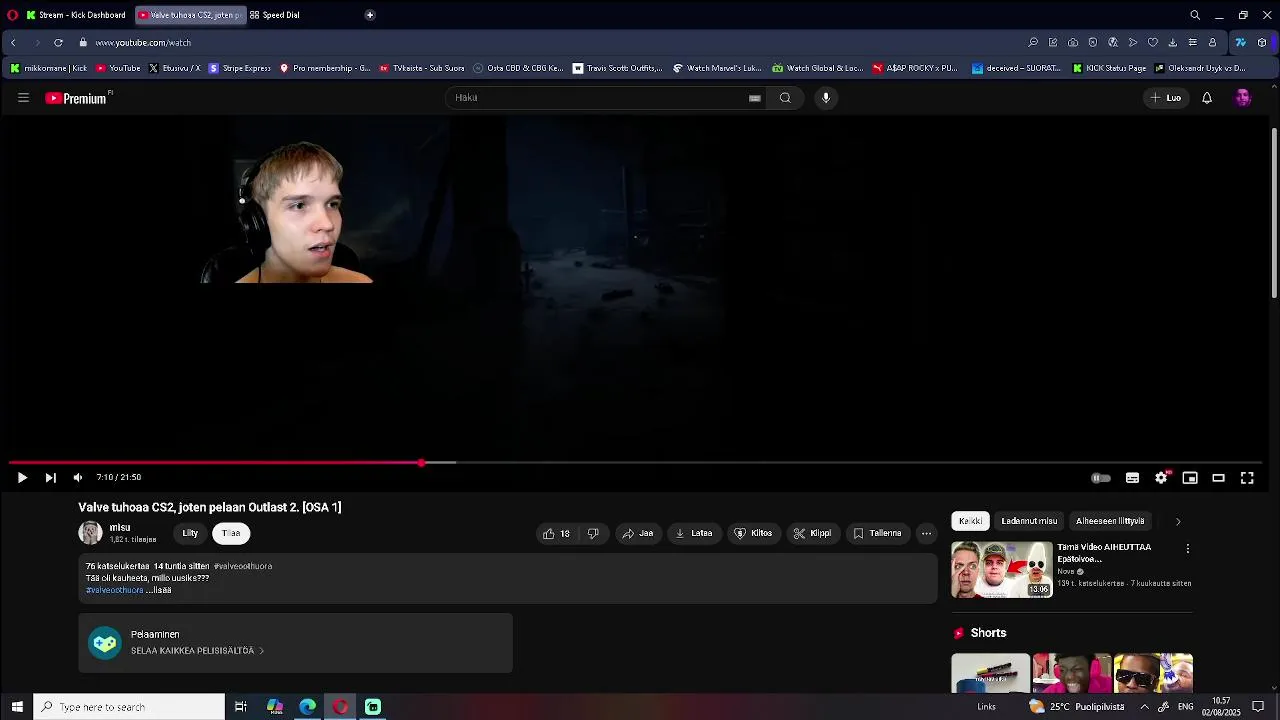Open the YouTube hamburger guide menu
The height and width of the screenshot is (720, 1280).
(x=23, y=98)
